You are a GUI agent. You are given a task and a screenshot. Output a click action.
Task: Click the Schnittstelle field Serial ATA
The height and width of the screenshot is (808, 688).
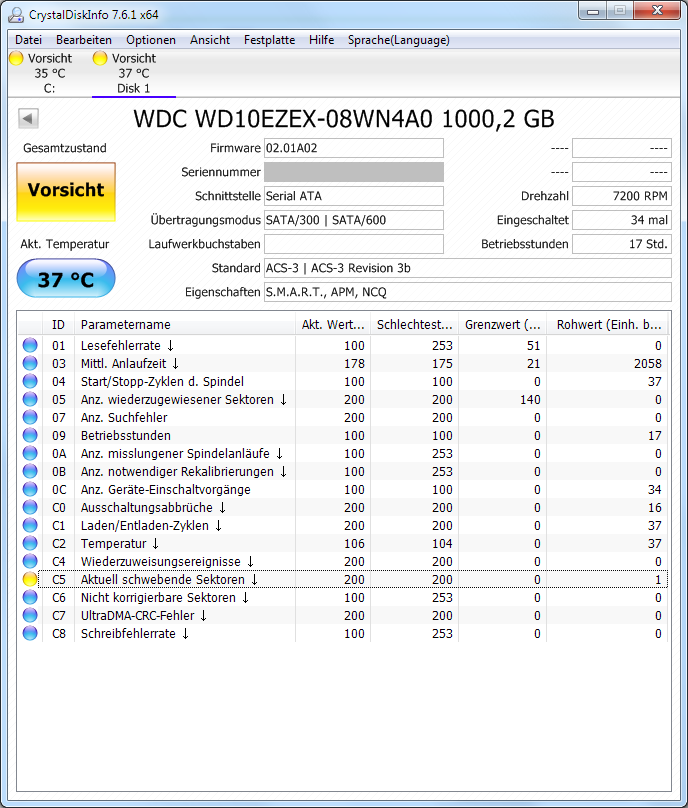[x=354, y=196]
